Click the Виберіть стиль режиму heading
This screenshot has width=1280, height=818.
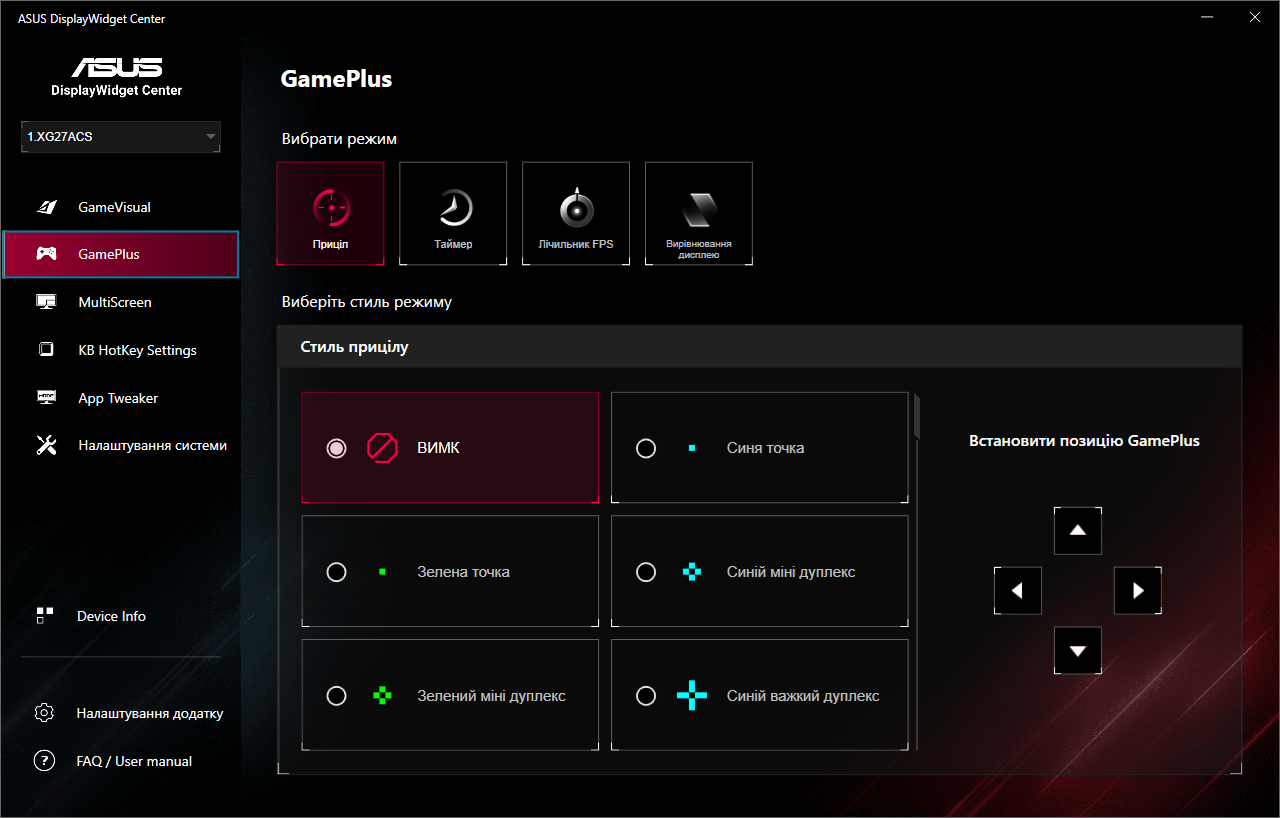click(x=367, y=302)
